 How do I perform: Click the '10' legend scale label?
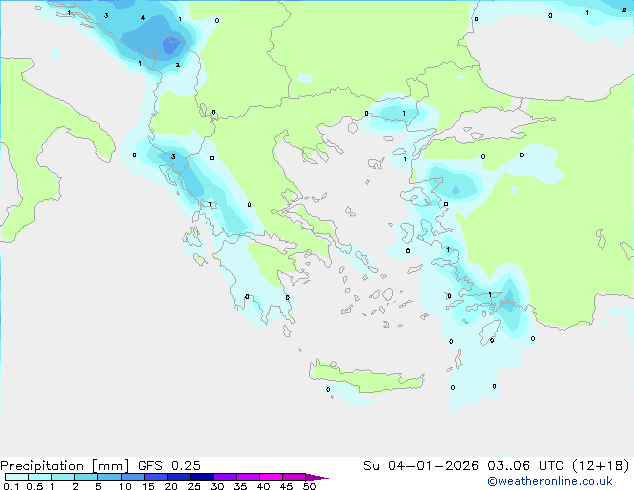click(125, 486)
